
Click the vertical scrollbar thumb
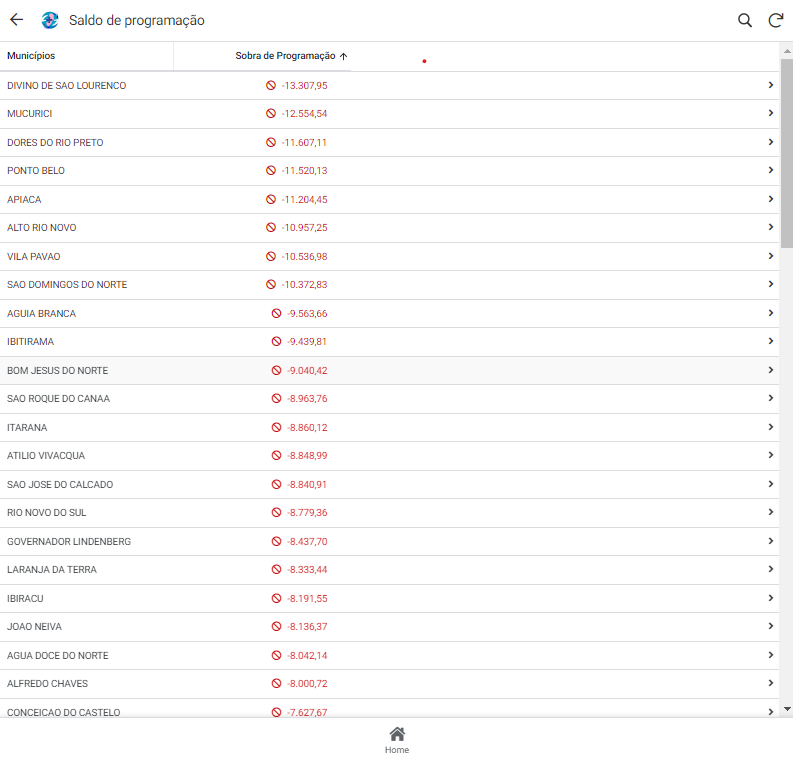pos(786,150)
